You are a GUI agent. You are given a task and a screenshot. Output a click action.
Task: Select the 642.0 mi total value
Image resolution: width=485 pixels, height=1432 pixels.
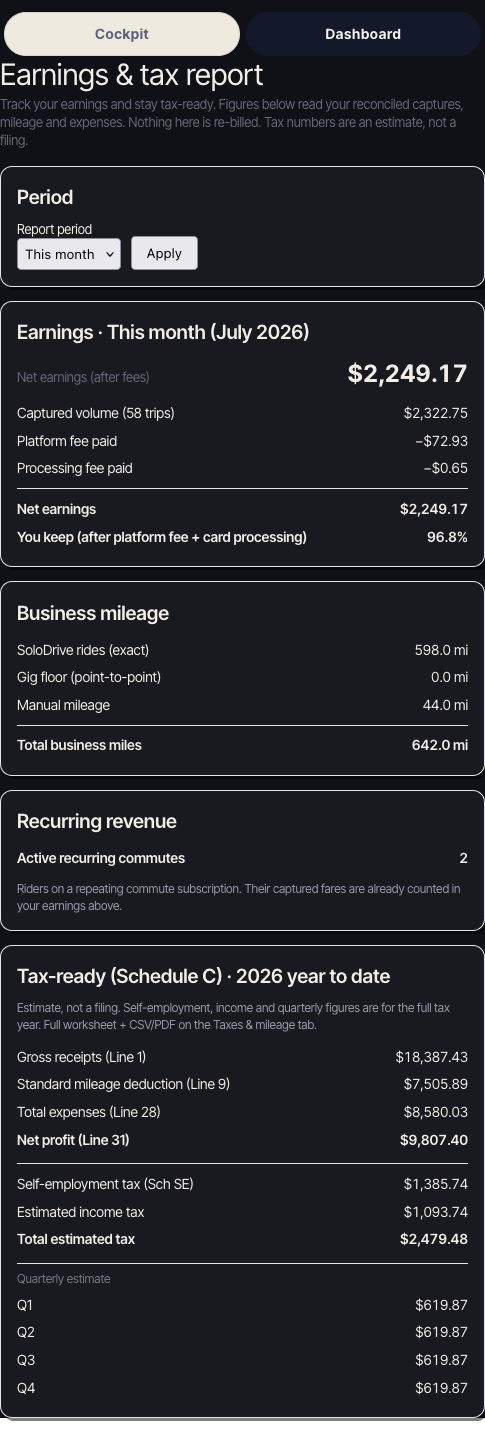click(x=440, y=745)
